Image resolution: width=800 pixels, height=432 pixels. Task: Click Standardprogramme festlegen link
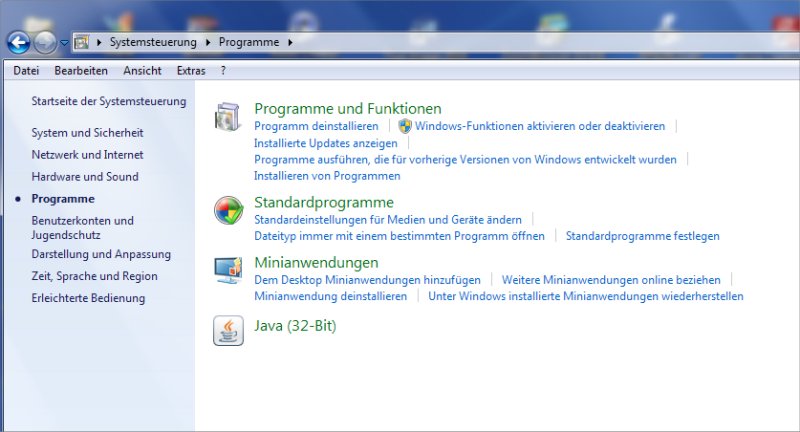642,236
